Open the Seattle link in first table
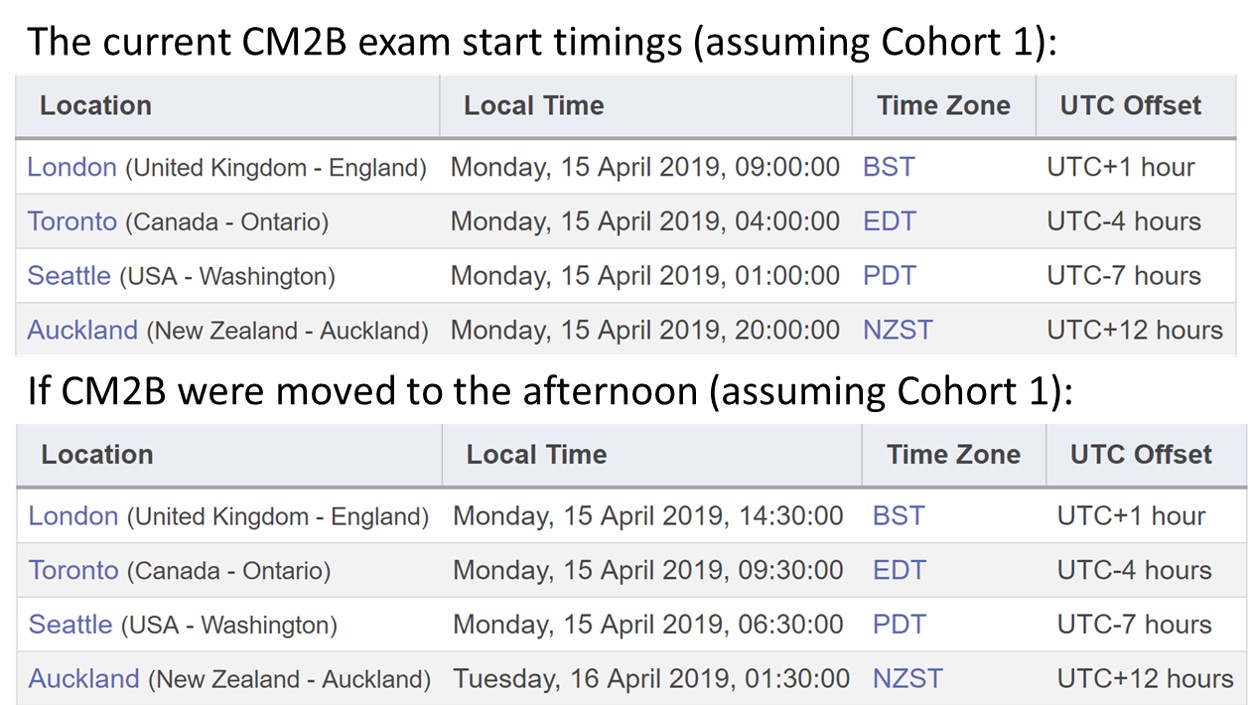Viewport: 1252px width, 705px height. point(69,275)
